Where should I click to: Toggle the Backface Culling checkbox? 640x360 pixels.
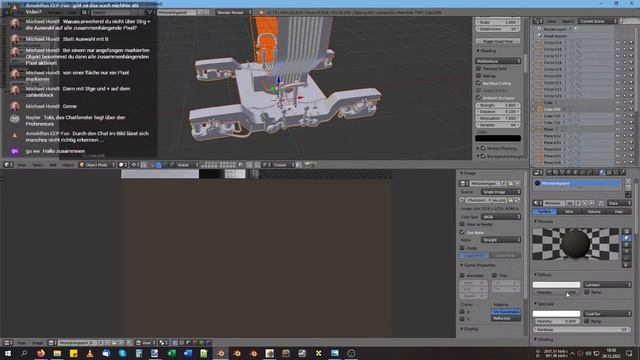click(479, 83)
